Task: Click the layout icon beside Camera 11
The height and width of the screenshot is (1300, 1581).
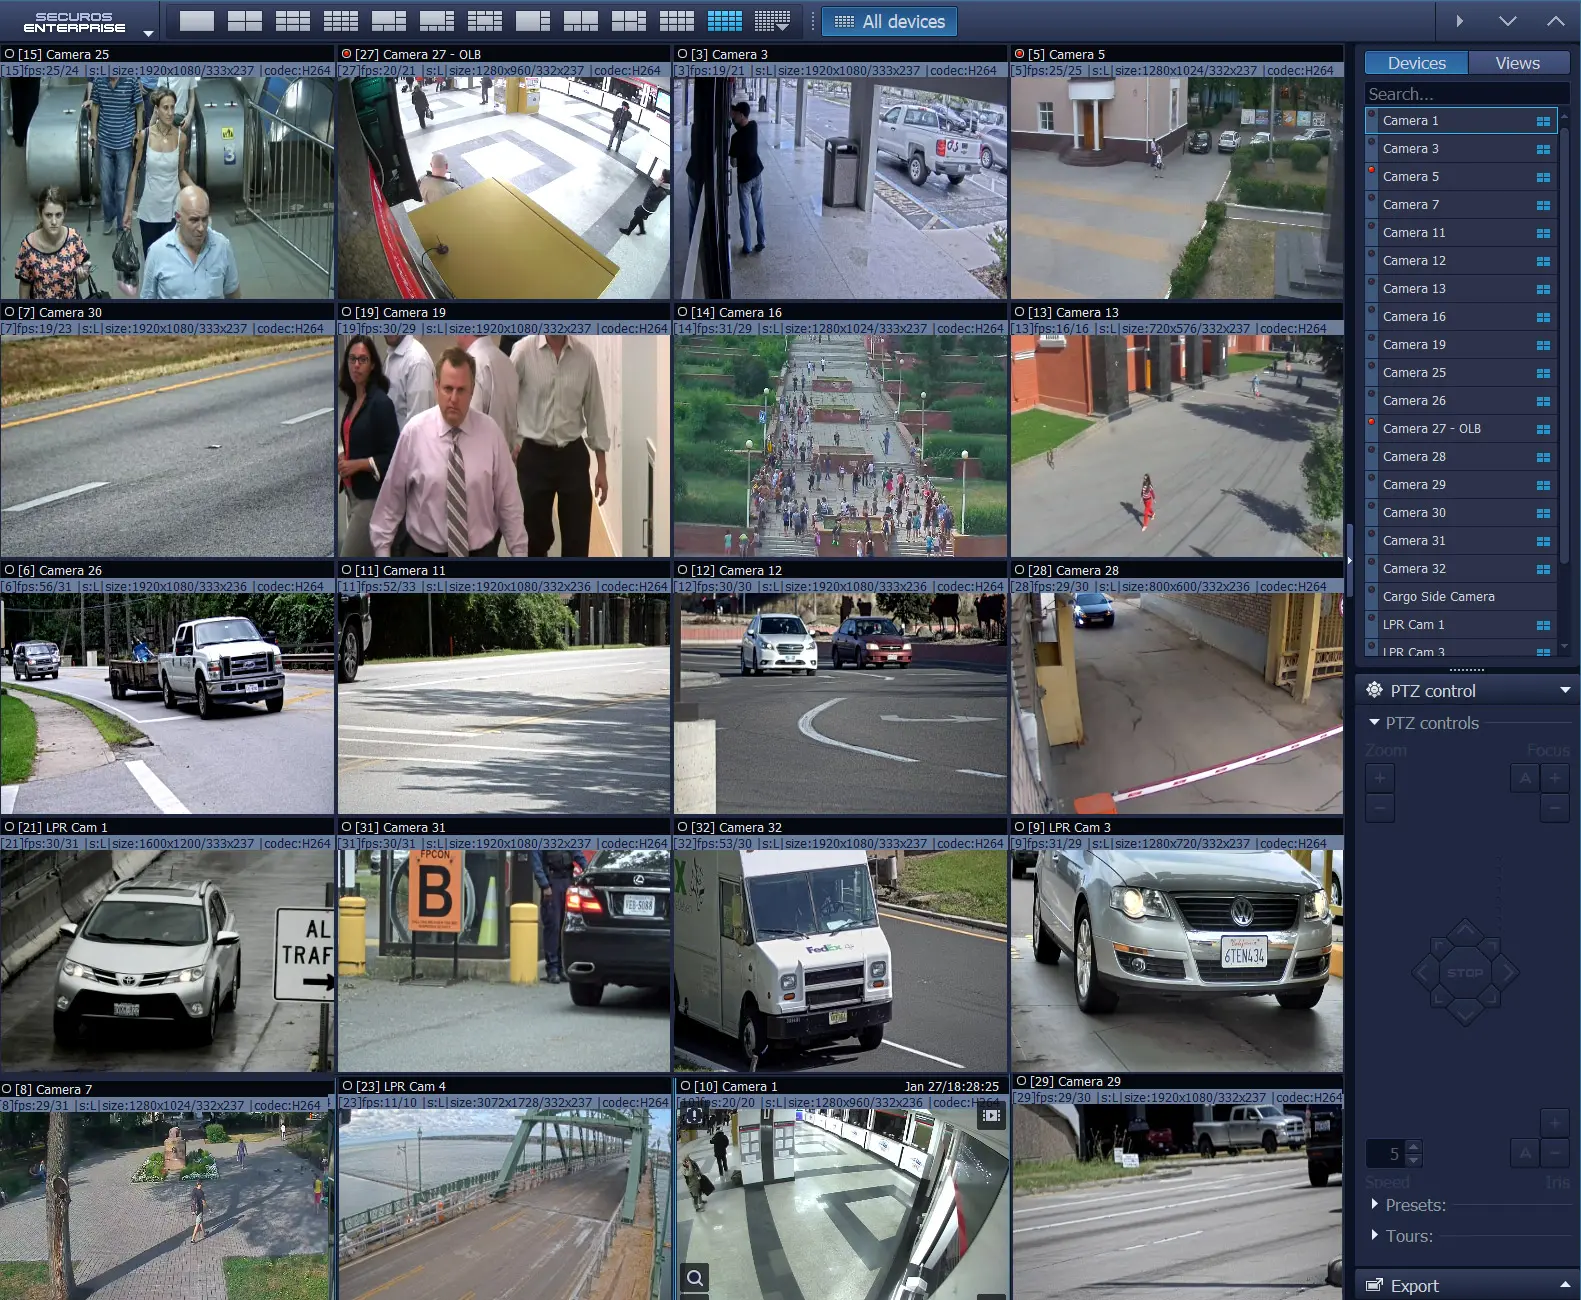Action: [1543, 233]
